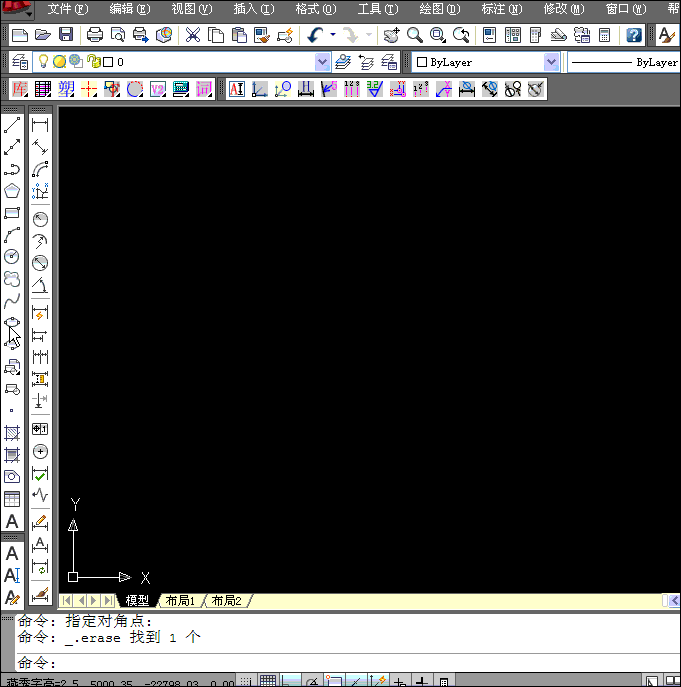The image size is (681, 687).
Task: Click the Undo arrow button
Action: 315,35
